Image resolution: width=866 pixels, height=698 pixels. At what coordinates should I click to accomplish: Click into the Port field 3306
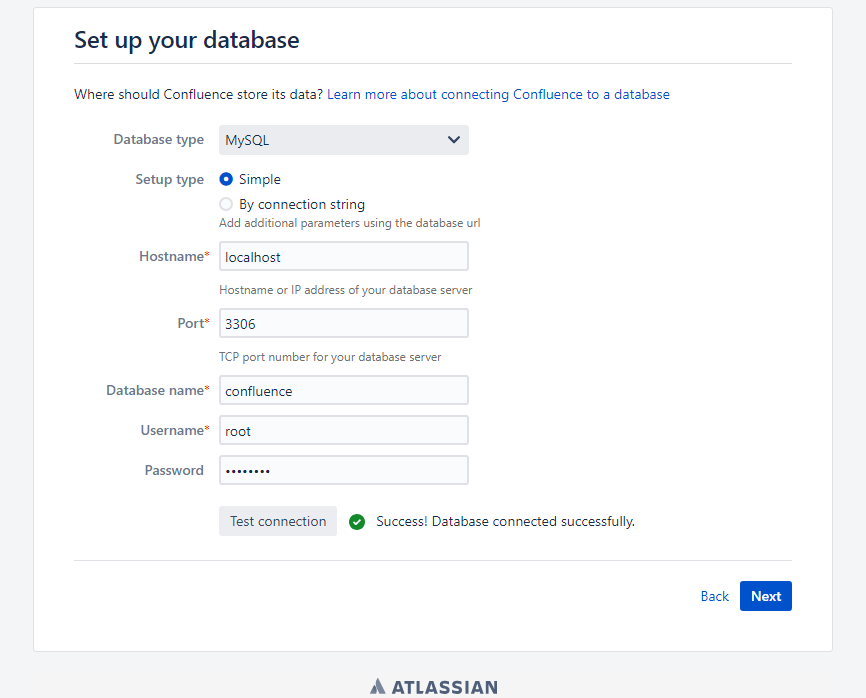pyautogui.click(x=344, y=323)
